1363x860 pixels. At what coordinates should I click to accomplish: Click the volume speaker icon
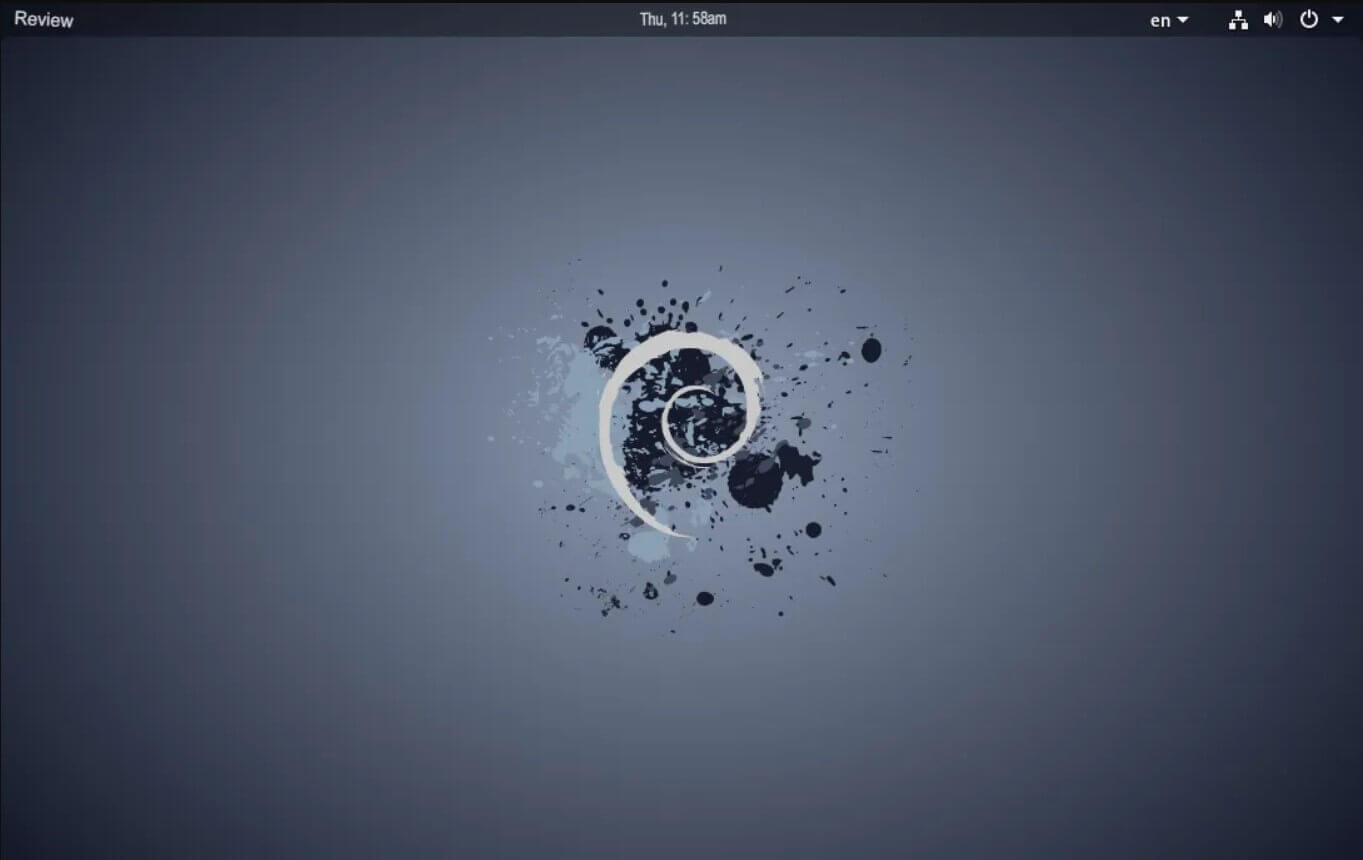click(x=1273, y=19)
